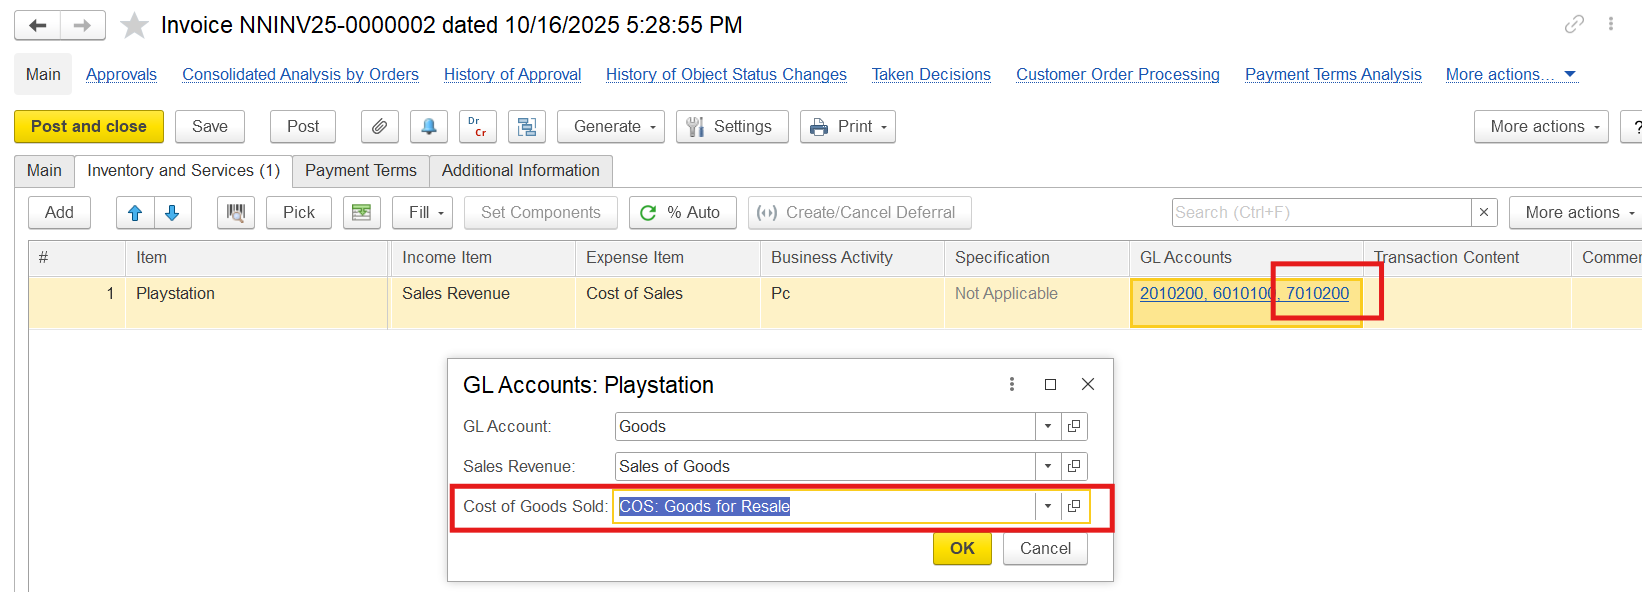
Task: Click the document structure icon beside Dr/Cr
Action: click(x=526, y=127)
